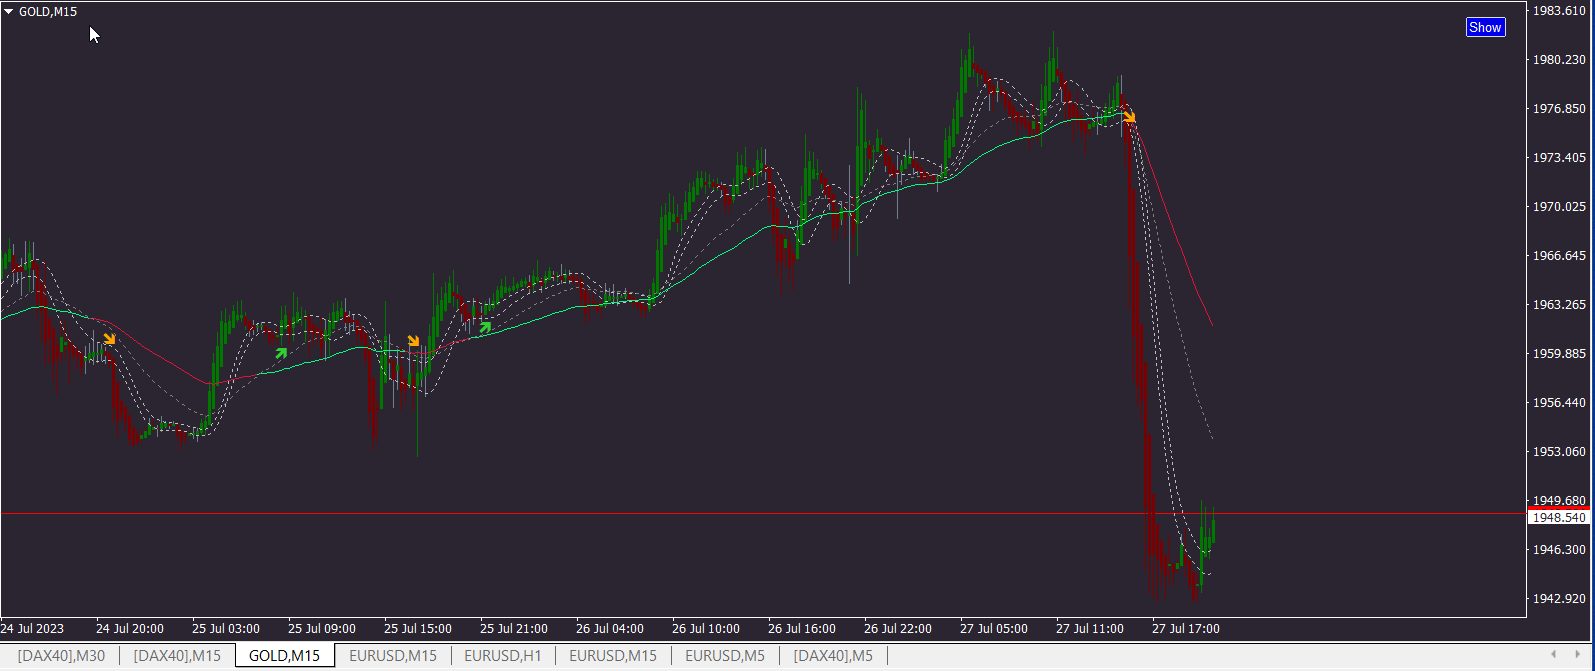Click the 26 Jul 04:00 time label
This screenshot has height=671, width=1595.
[610, 629]
